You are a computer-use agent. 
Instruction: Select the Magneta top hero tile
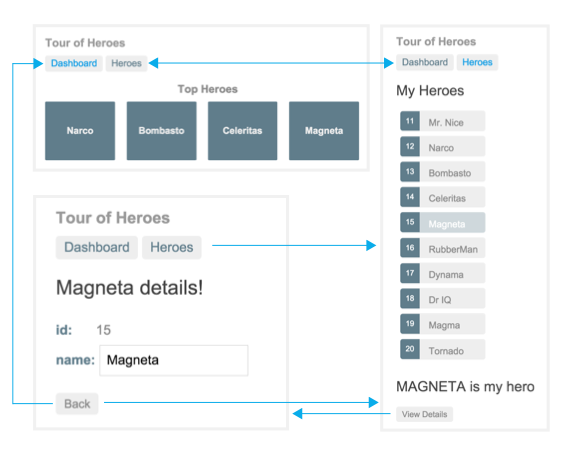point(324,131)
